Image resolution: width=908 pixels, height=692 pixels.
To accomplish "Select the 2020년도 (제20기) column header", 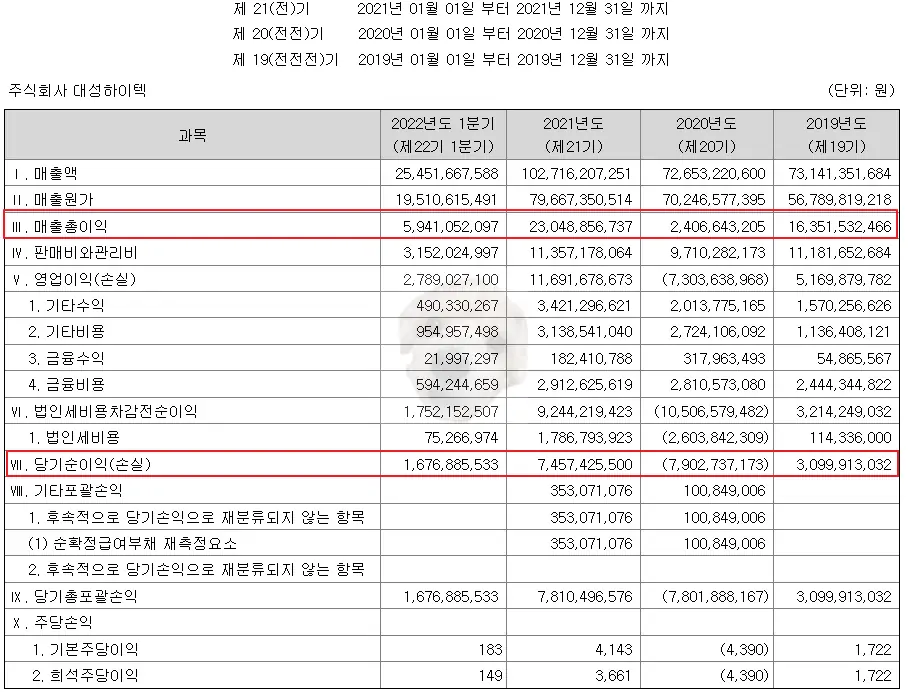I will tap(706, 135).
